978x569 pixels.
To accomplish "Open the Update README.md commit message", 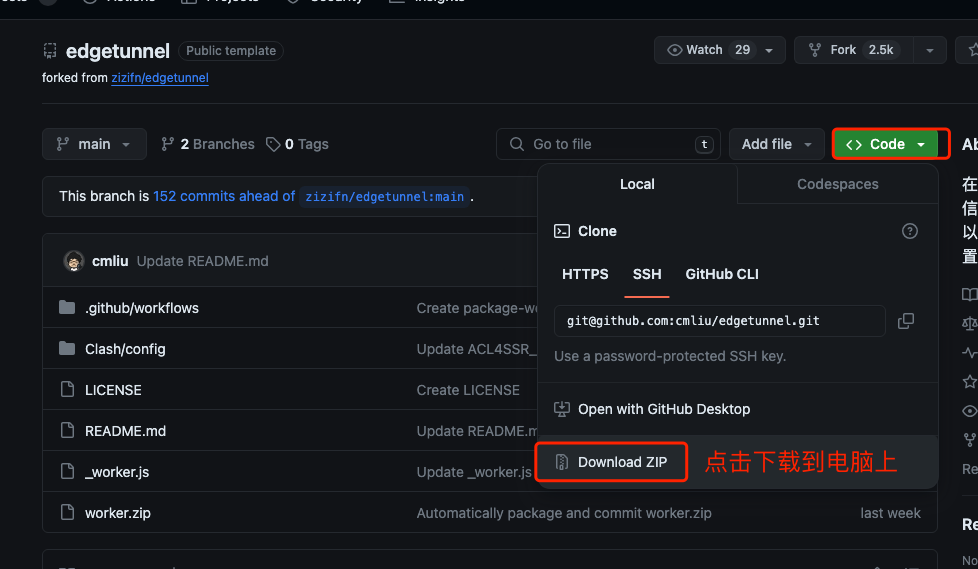I will click(x=203, y=261).
